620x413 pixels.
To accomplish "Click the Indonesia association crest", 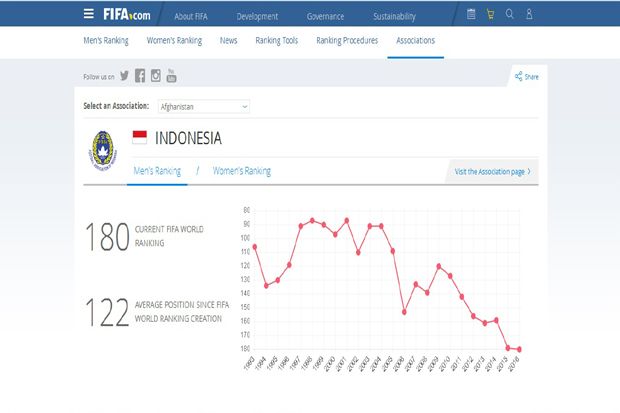I will (x=102, y=150).
